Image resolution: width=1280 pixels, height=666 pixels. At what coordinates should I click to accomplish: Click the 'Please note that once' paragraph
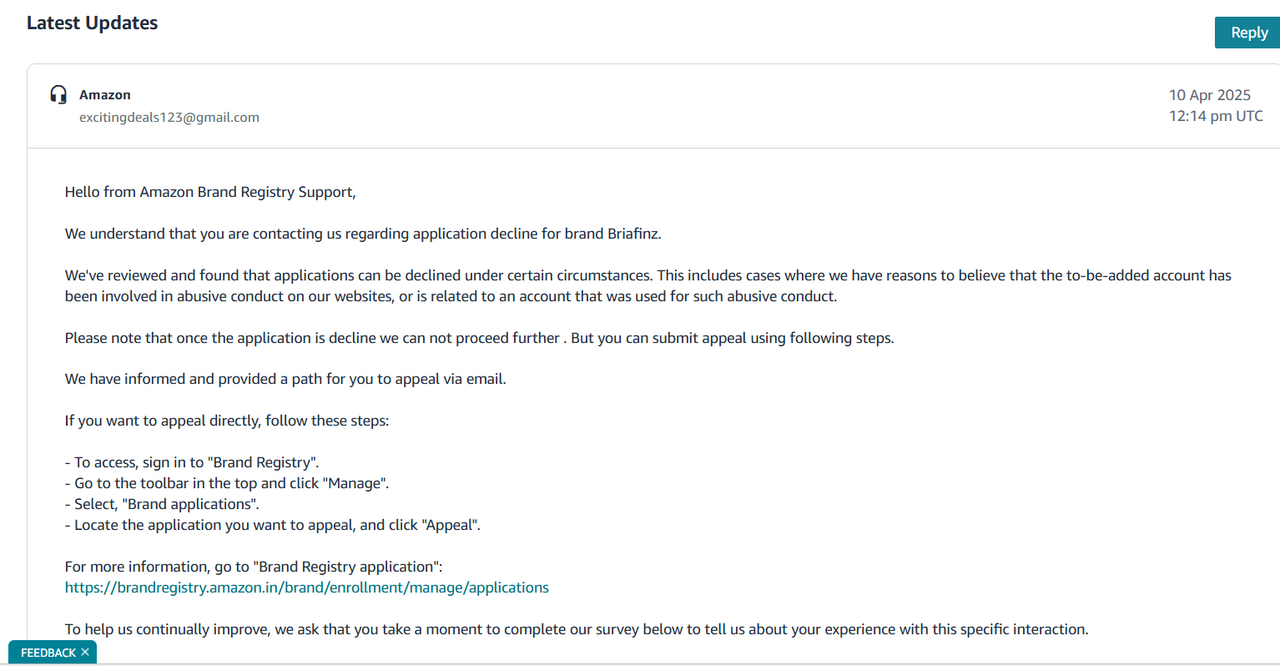pos(479,338)
